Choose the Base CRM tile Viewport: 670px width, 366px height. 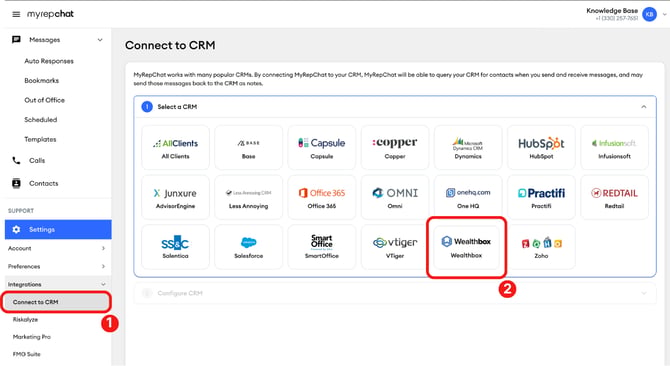(x=248, y=147)
